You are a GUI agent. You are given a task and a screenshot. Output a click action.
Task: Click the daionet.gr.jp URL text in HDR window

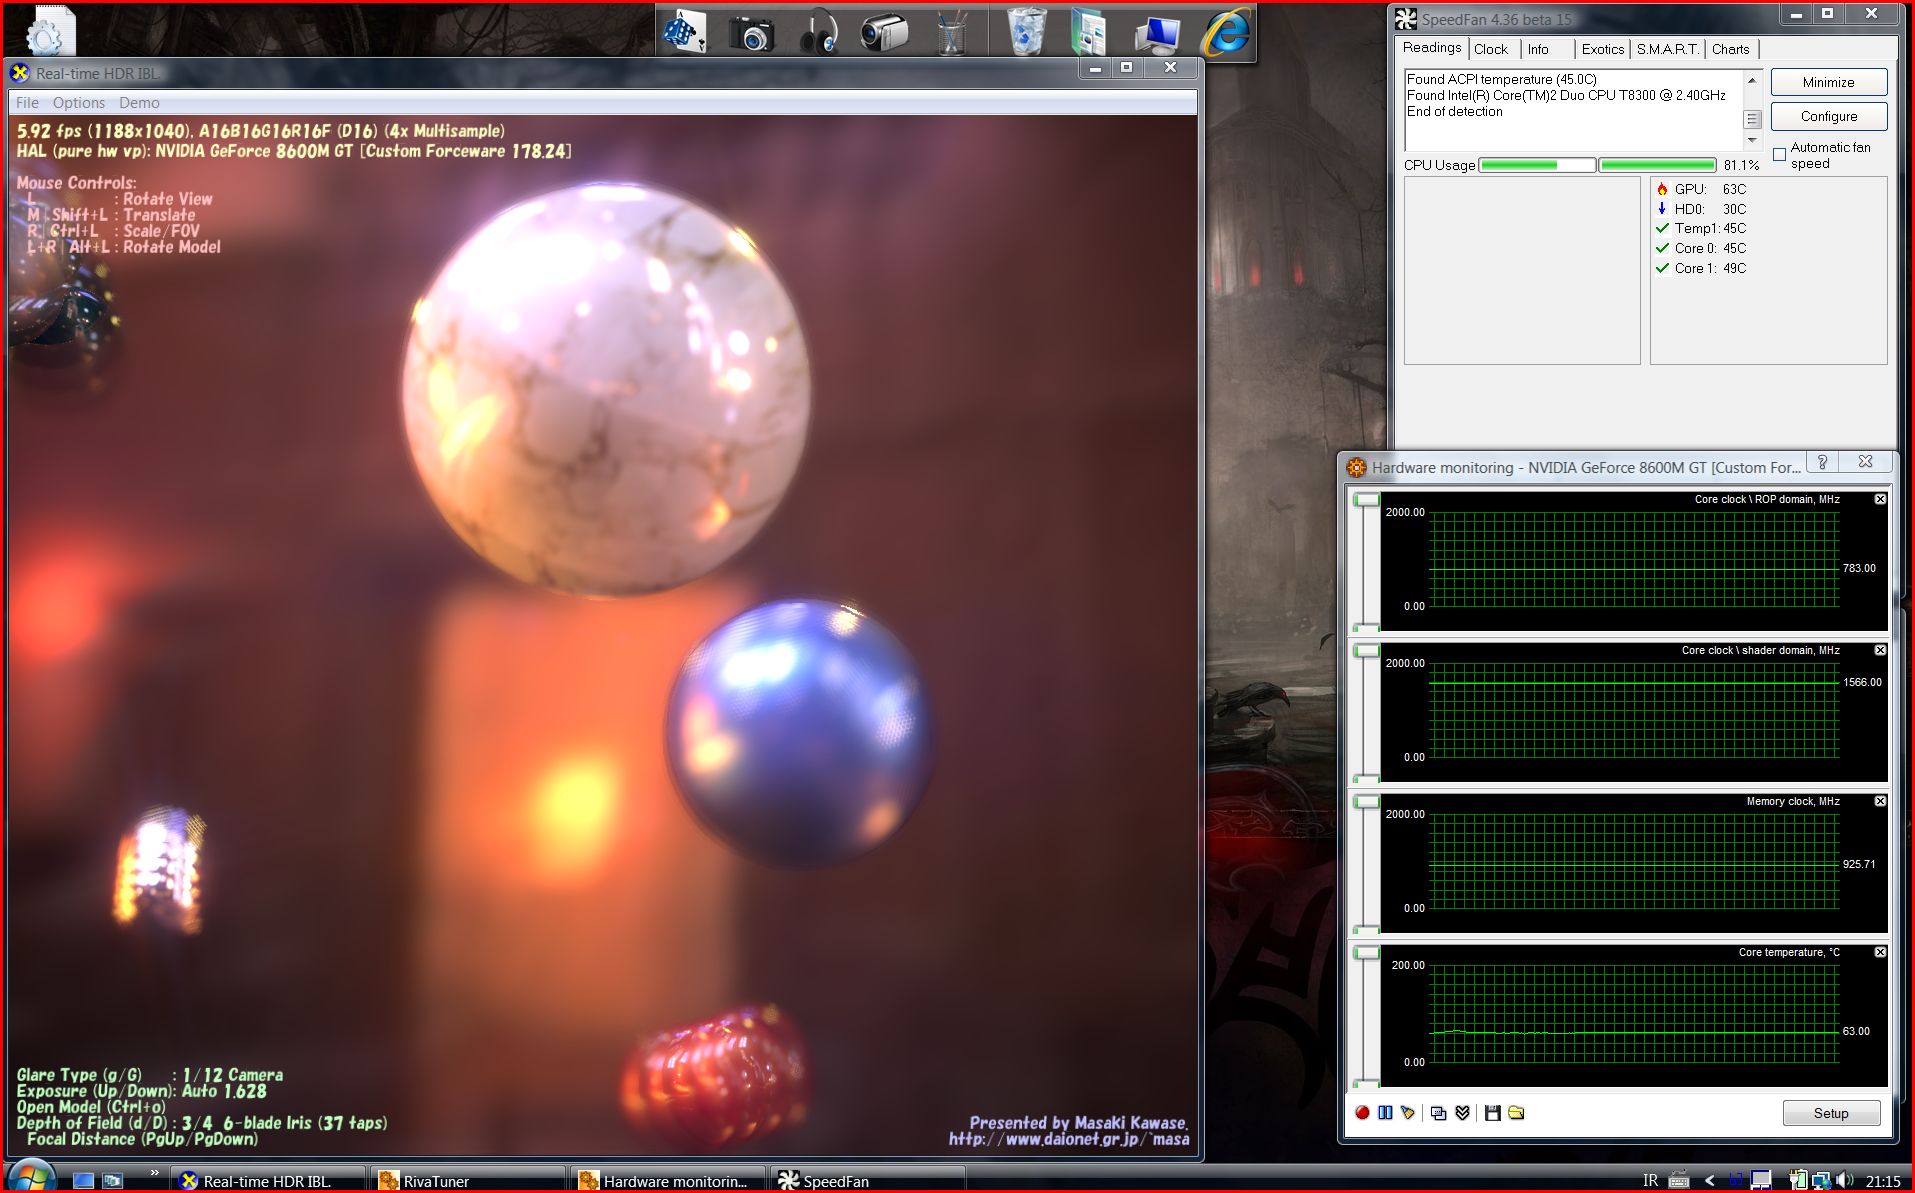click(1069, 1139)
